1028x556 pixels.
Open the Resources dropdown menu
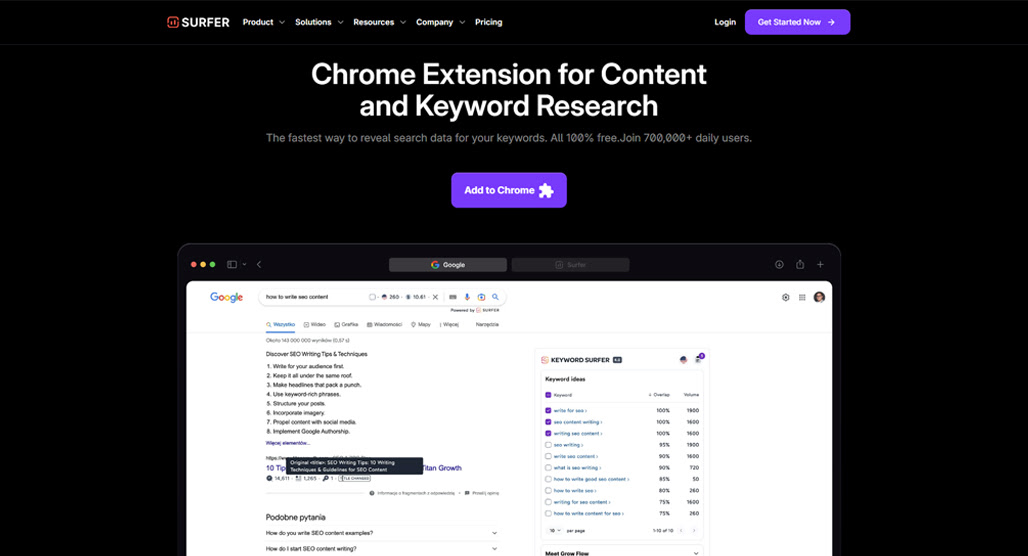click(380, 22)
